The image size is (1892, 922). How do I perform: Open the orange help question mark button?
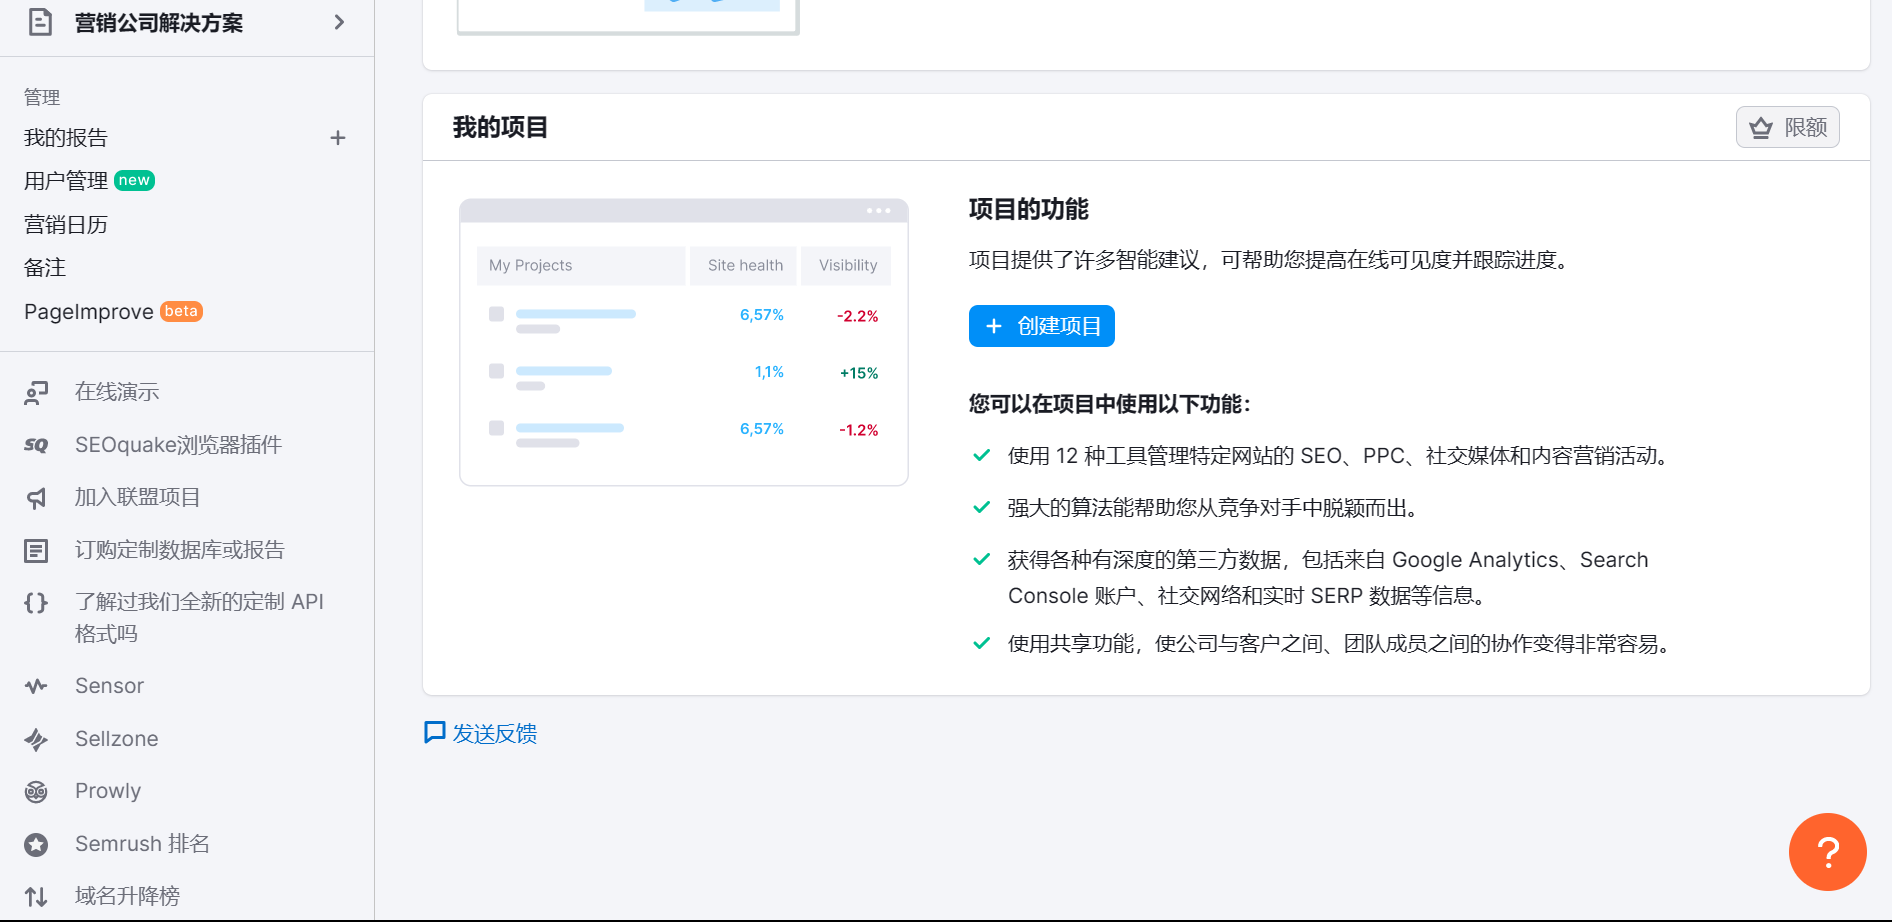(1827, 852)
